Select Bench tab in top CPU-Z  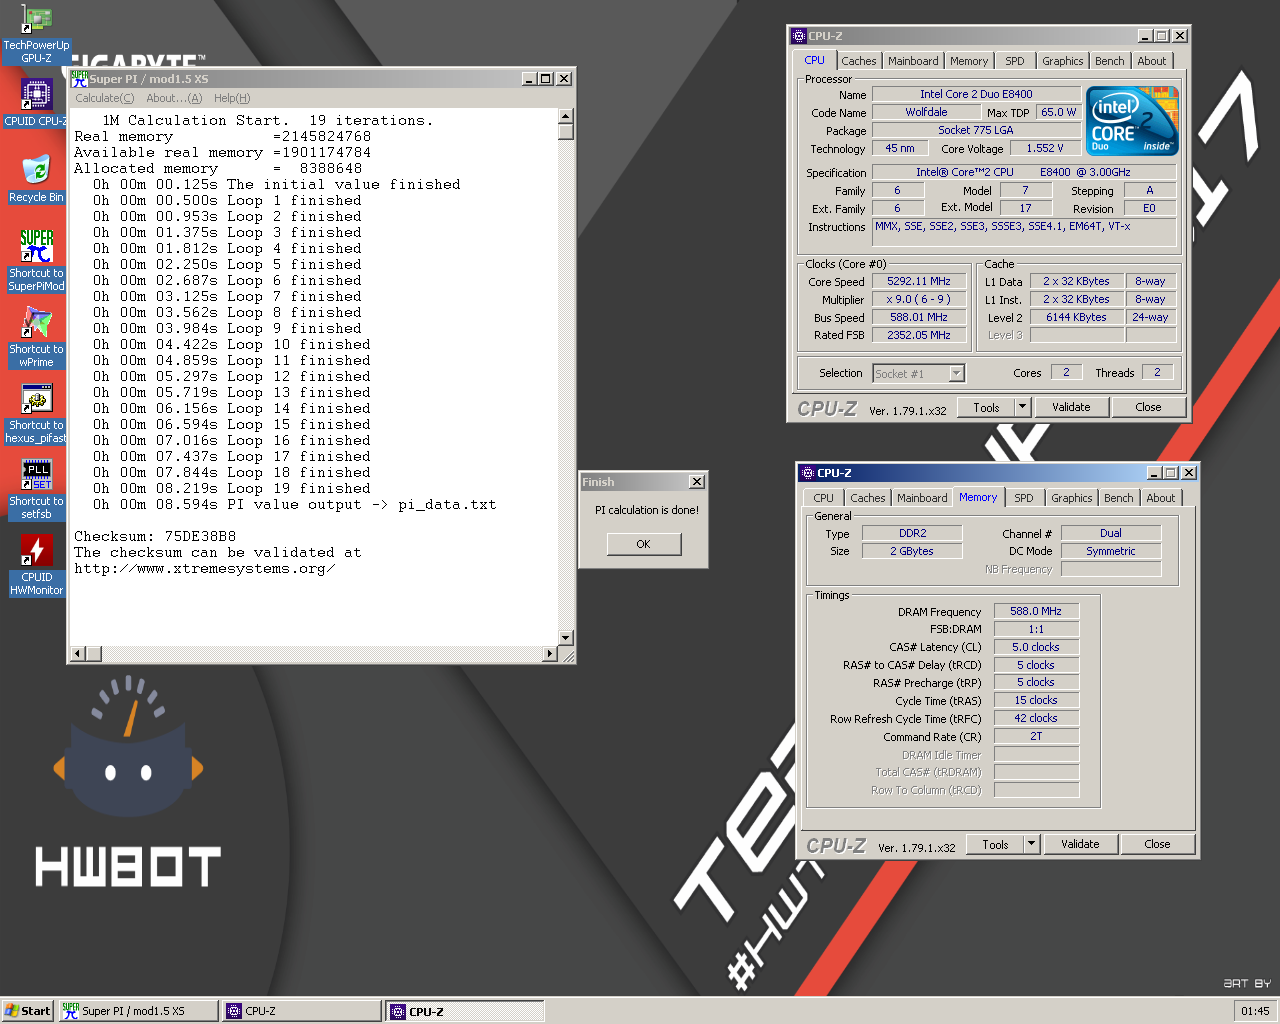click(x=1109, y=61)
